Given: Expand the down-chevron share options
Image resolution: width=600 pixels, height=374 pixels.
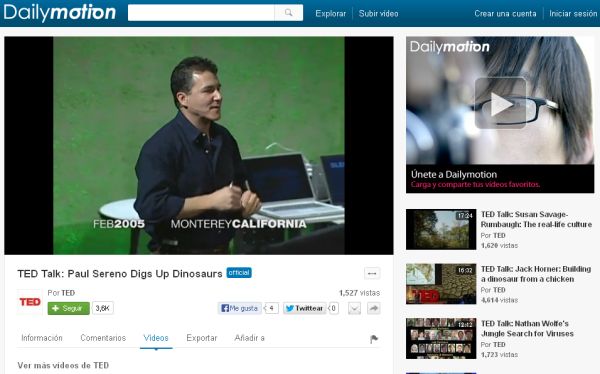Looking at the screenshot, I should point(354,308).
